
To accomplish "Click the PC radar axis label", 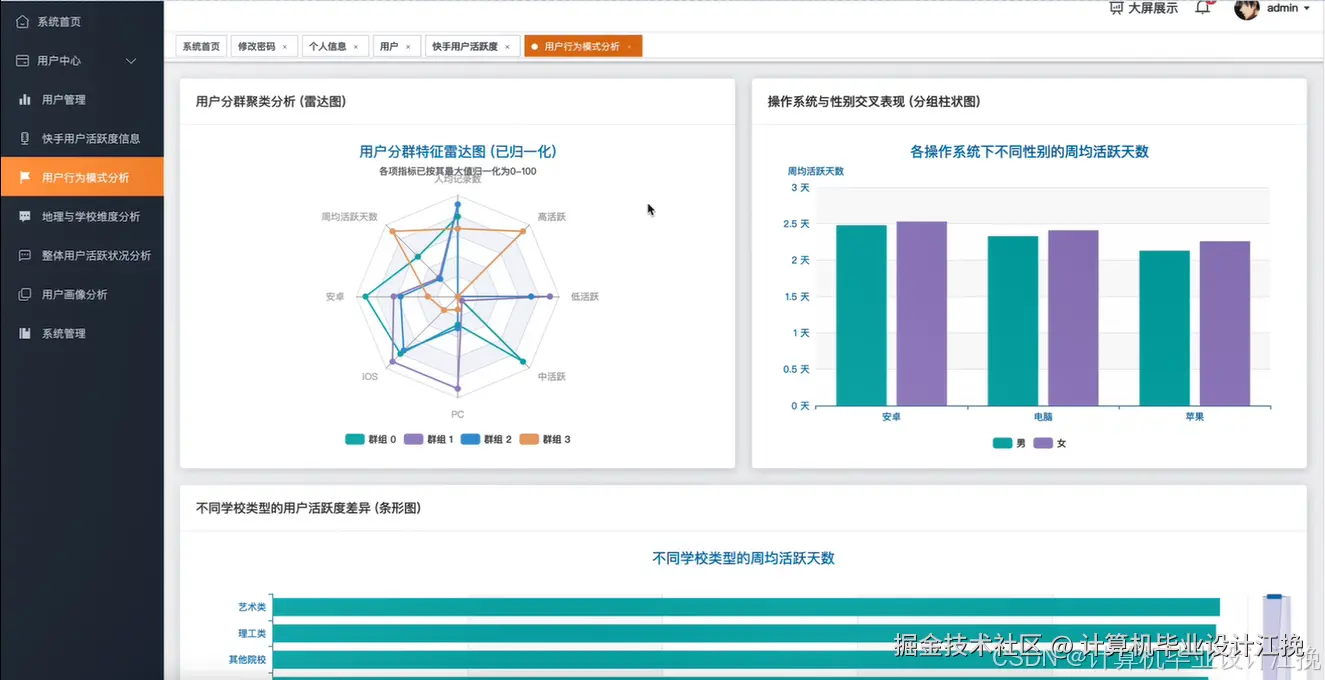I will [x=457, y=414].
